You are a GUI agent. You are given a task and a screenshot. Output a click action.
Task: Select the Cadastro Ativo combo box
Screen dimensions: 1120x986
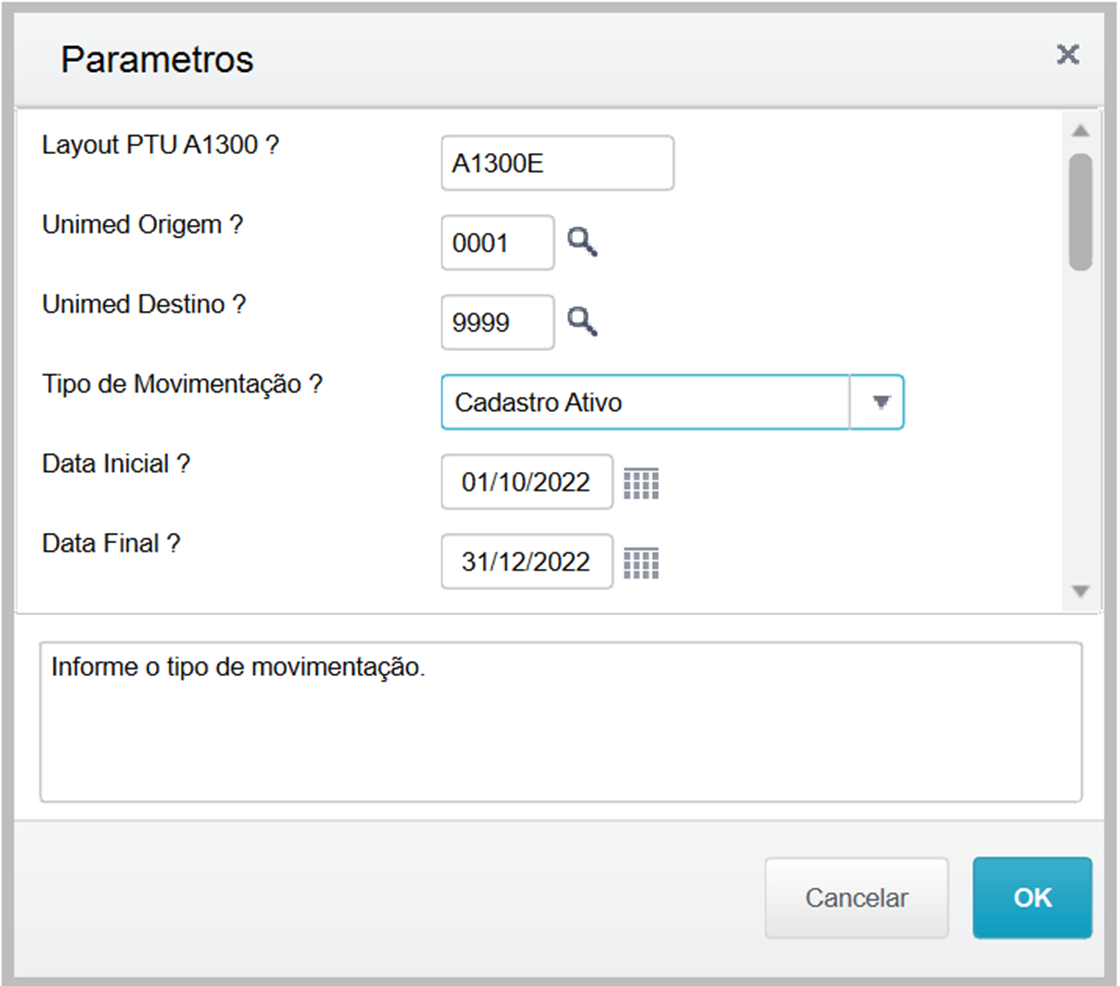(x=645, y=402)
